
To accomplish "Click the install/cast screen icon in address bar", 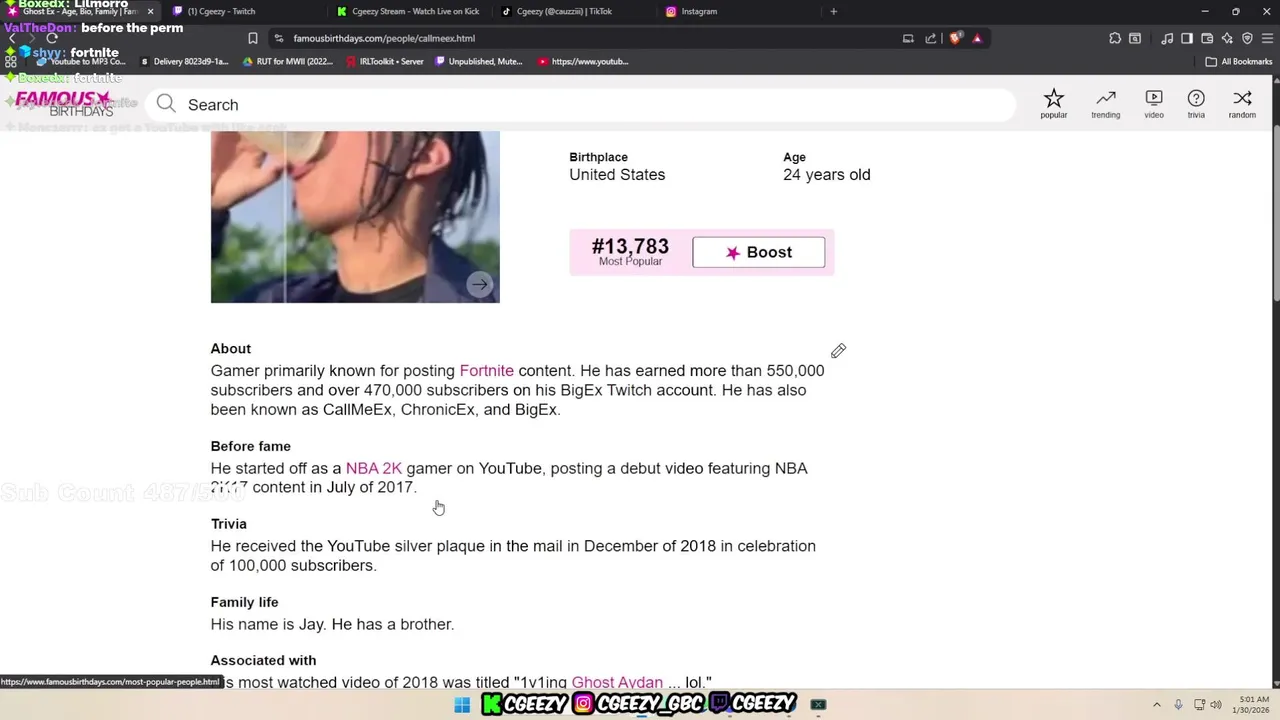I will [908, 38].
